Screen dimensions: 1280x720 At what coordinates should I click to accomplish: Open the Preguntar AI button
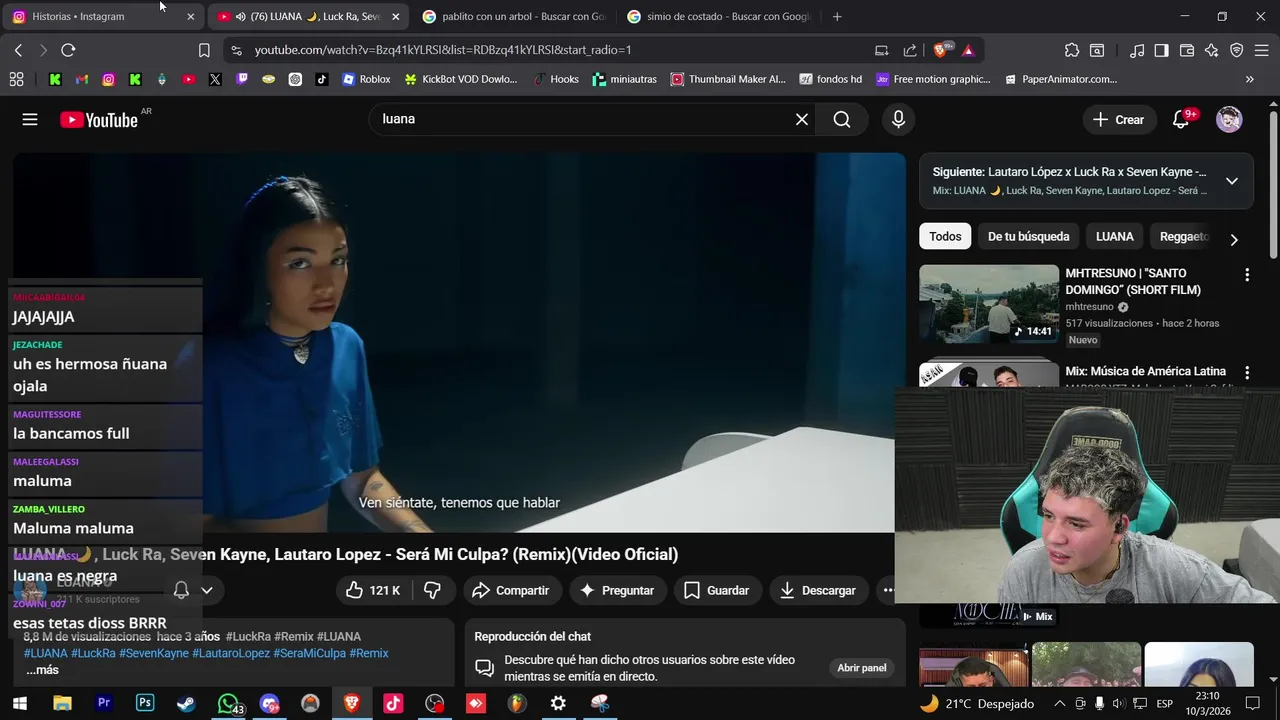click(x=617, y=591)
